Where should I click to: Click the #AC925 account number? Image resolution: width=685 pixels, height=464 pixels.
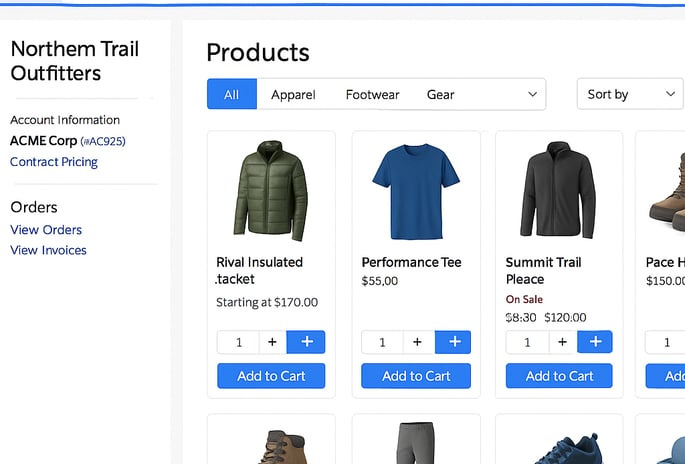pyautogui.click(x=103, y=141)
